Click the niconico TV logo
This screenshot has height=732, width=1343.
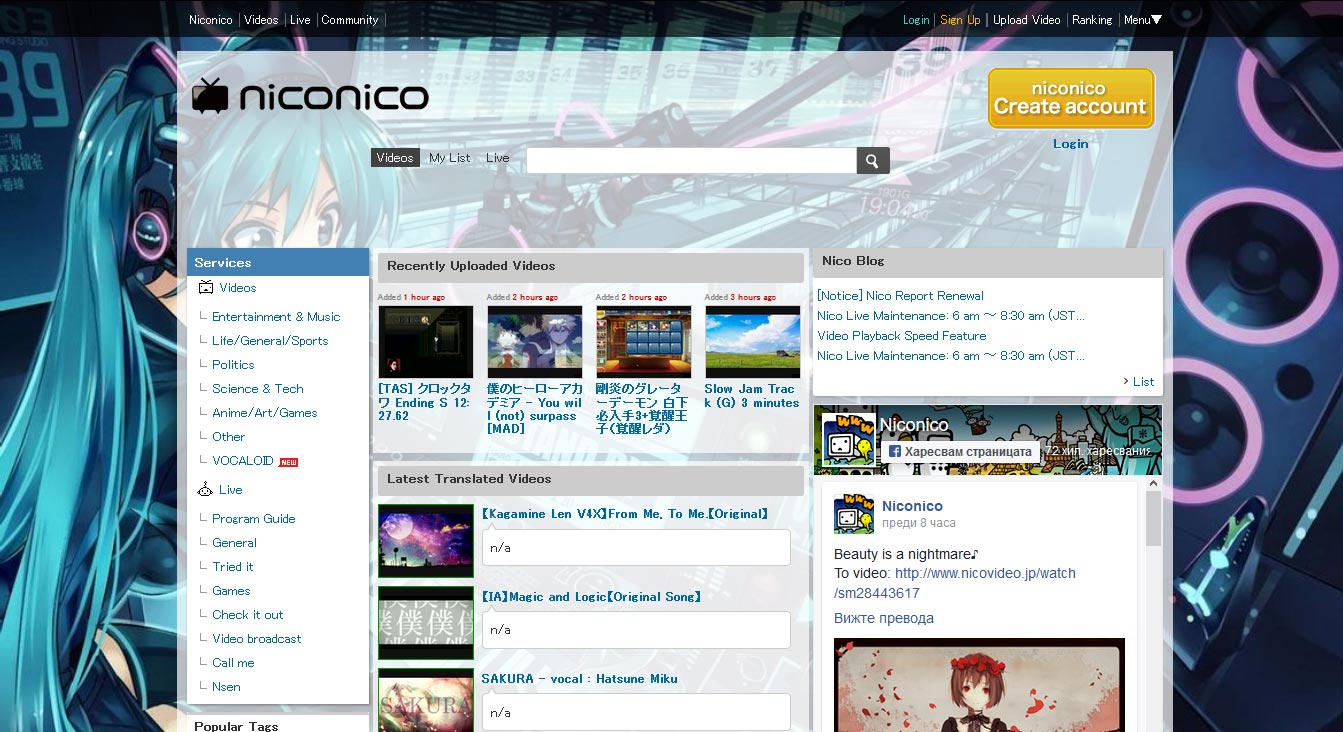click(310, 96)
